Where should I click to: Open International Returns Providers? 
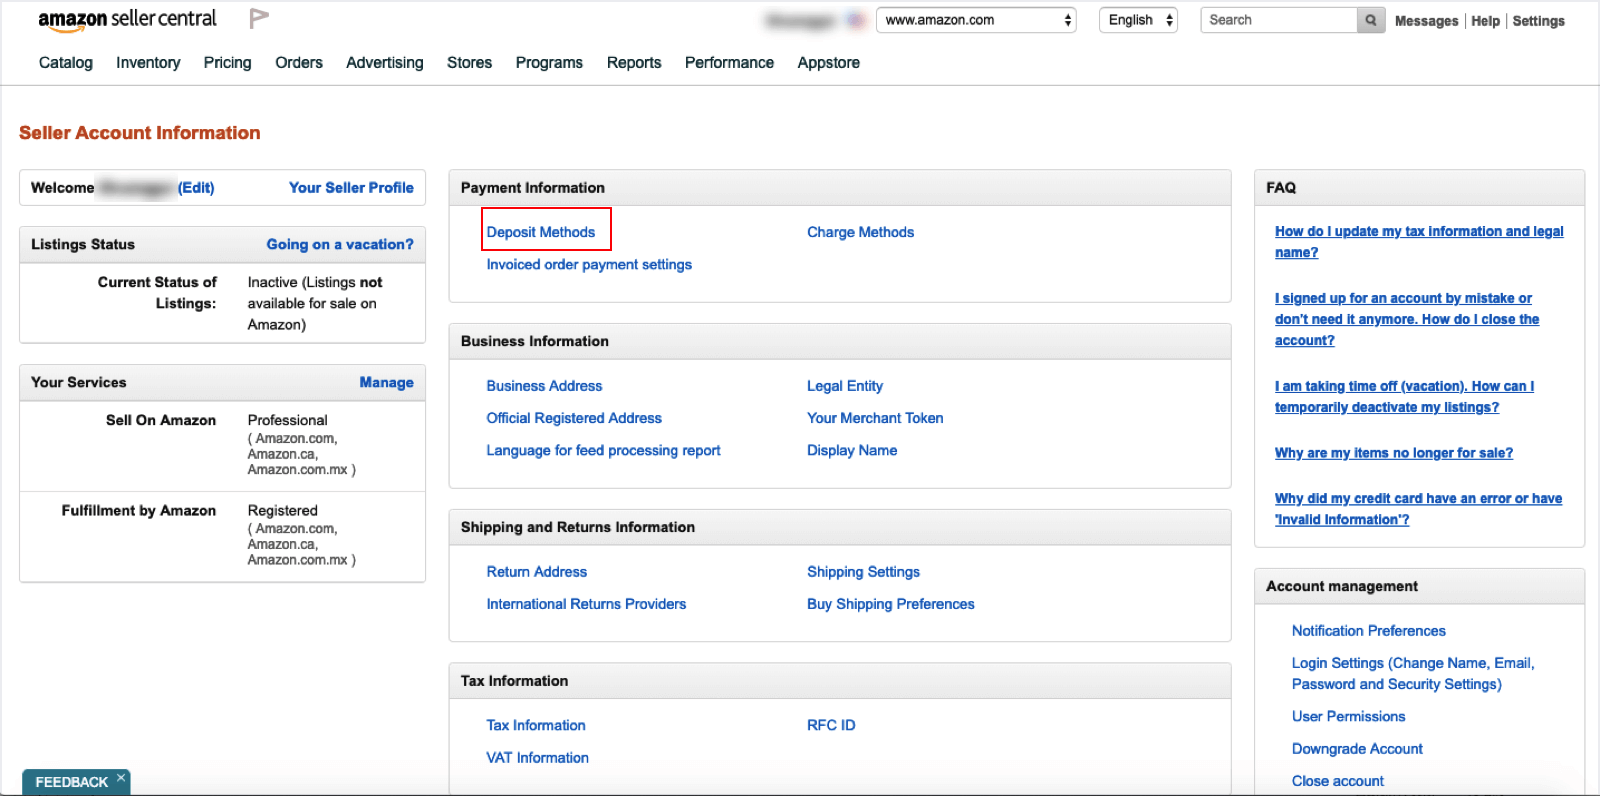(586, 604)
